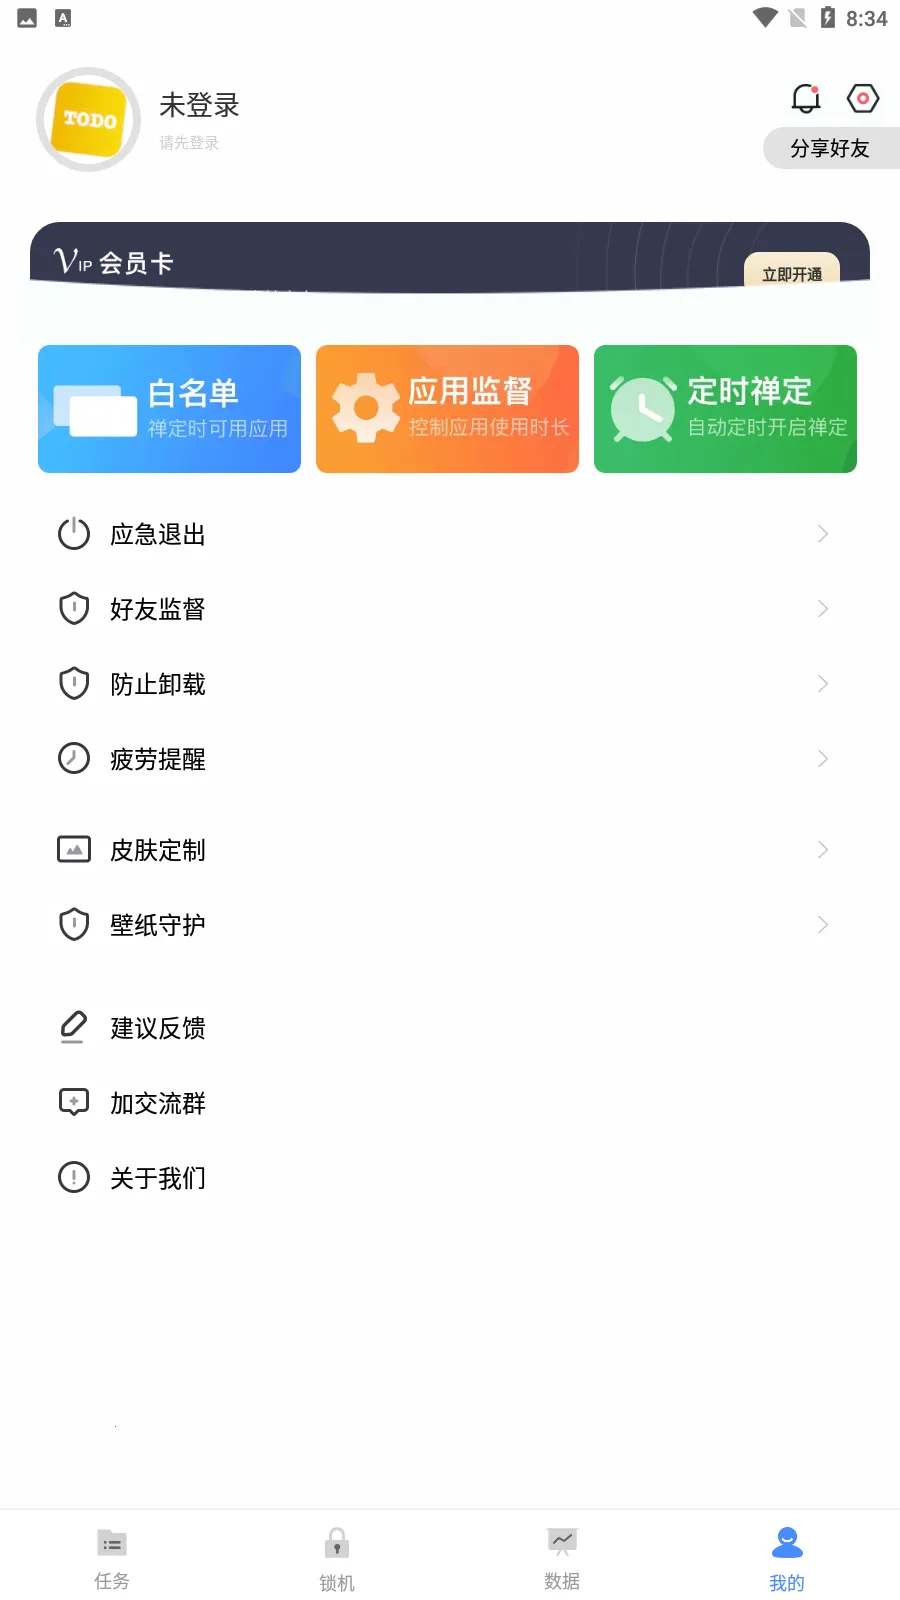Switch to the 锁机 tab
Viewport: 900px width, 1600px height.
click(337, 1558)
